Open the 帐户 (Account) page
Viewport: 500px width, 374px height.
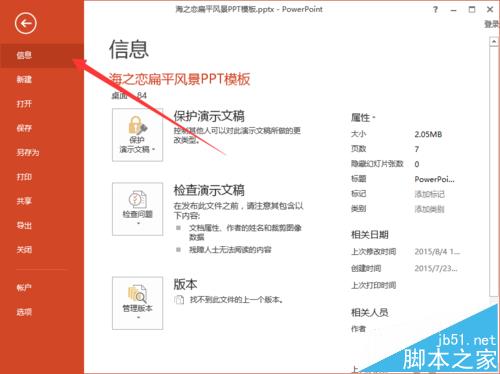(x=42, y=287)
